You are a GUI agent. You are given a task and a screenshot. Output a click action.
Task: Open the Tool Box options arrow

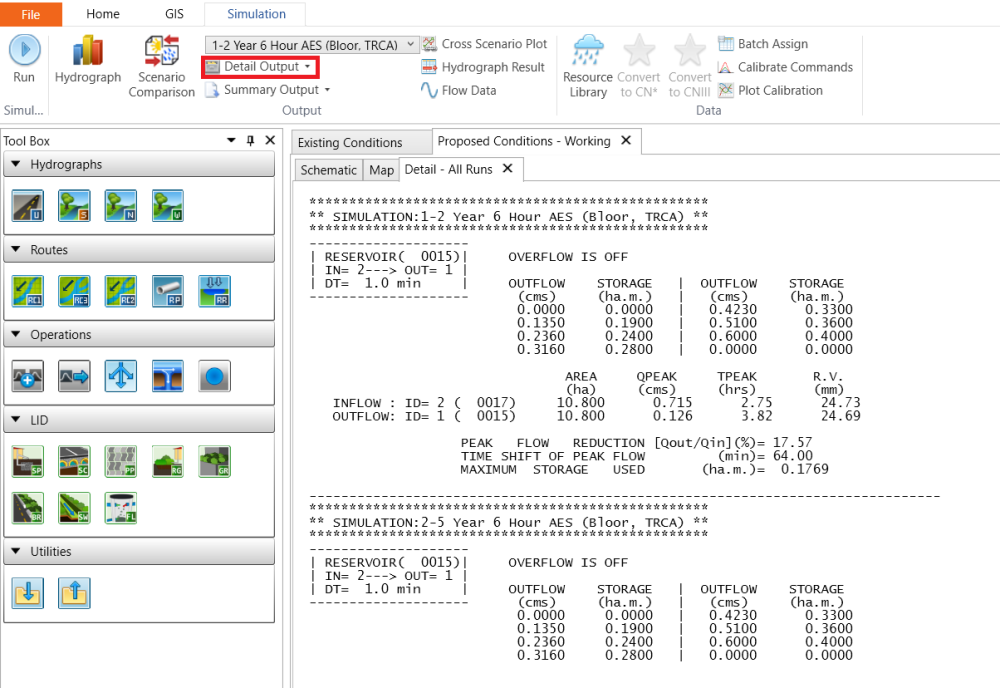(232, 140)
